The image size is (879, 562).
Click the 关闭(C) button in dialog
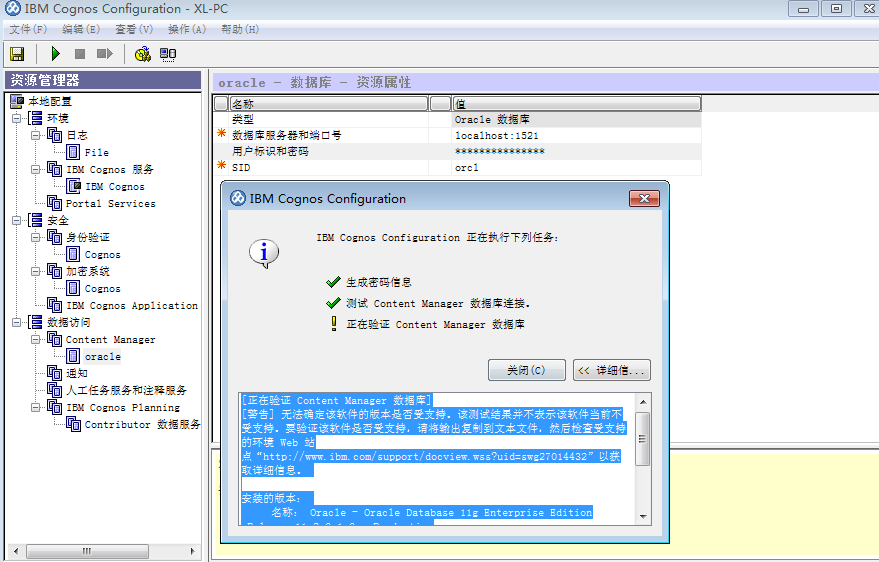[x=526, y=370]
